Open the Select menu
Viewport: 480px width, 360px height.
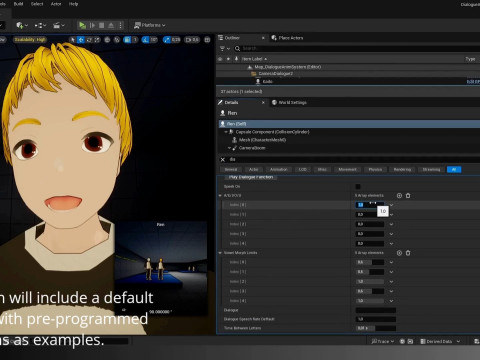(x=37, y=4)
